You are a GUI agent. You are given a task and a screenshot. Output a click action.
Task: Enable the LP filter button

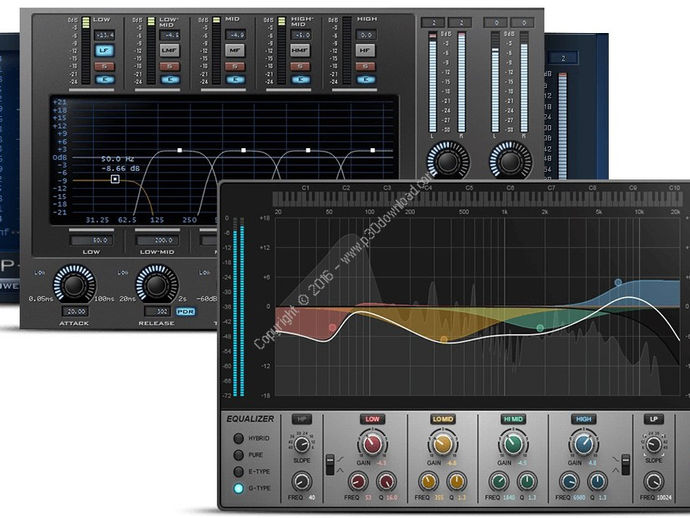(654, 419)
